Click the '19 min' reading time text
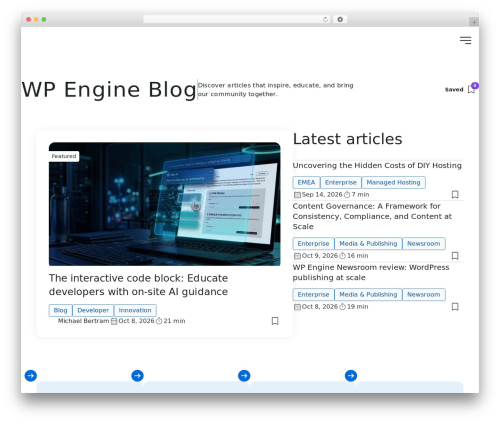Screen dimensions: 500x423 coord(358,307)
